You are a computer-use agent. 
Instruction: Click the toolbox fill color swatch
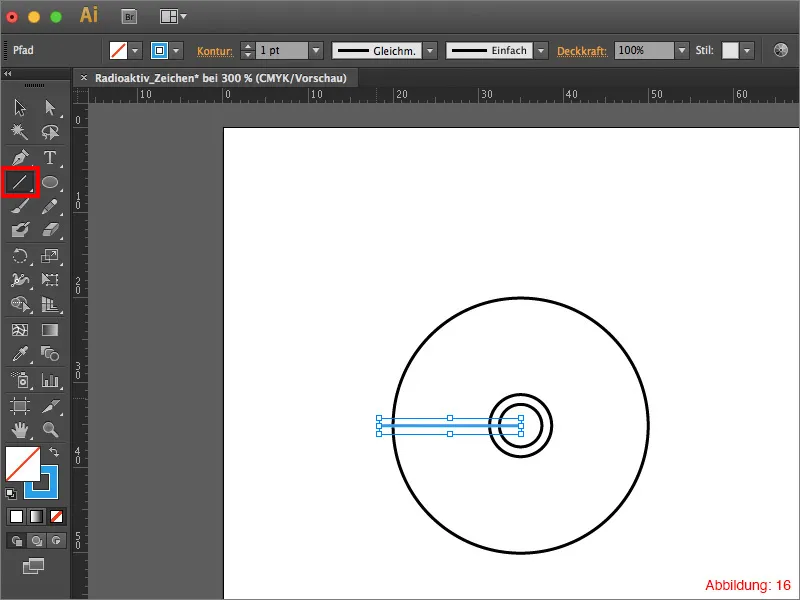tap(22, 464)
